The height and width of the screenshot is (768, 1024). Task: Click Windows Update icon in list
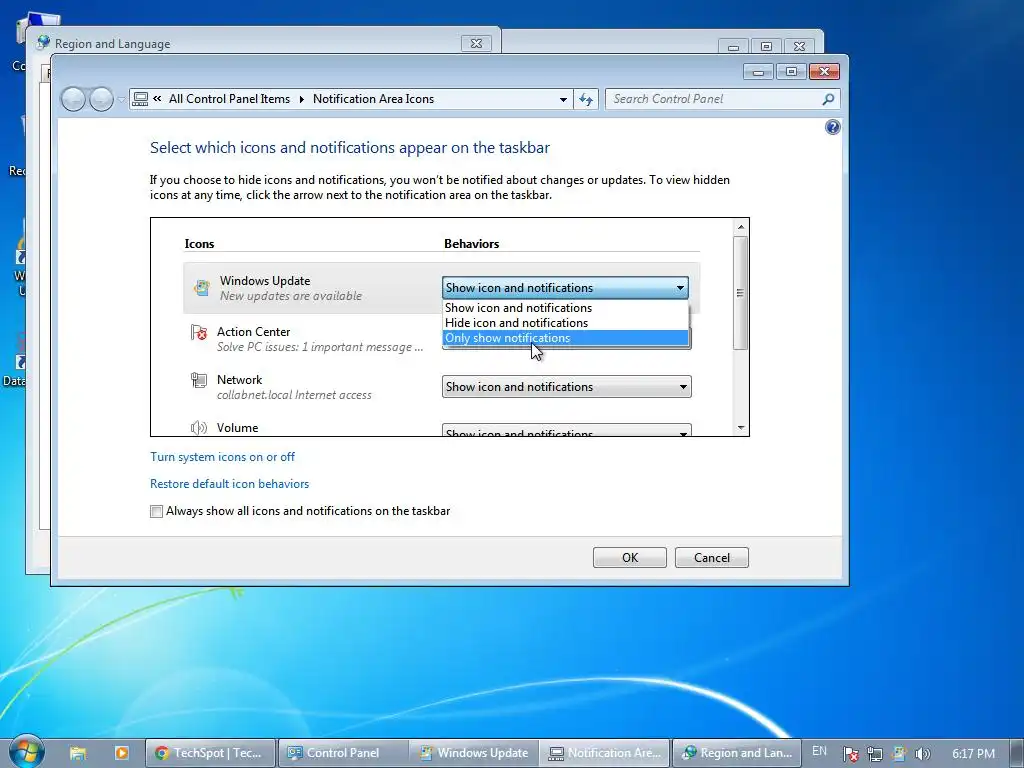pyautogui.click(x=201, y=287)
